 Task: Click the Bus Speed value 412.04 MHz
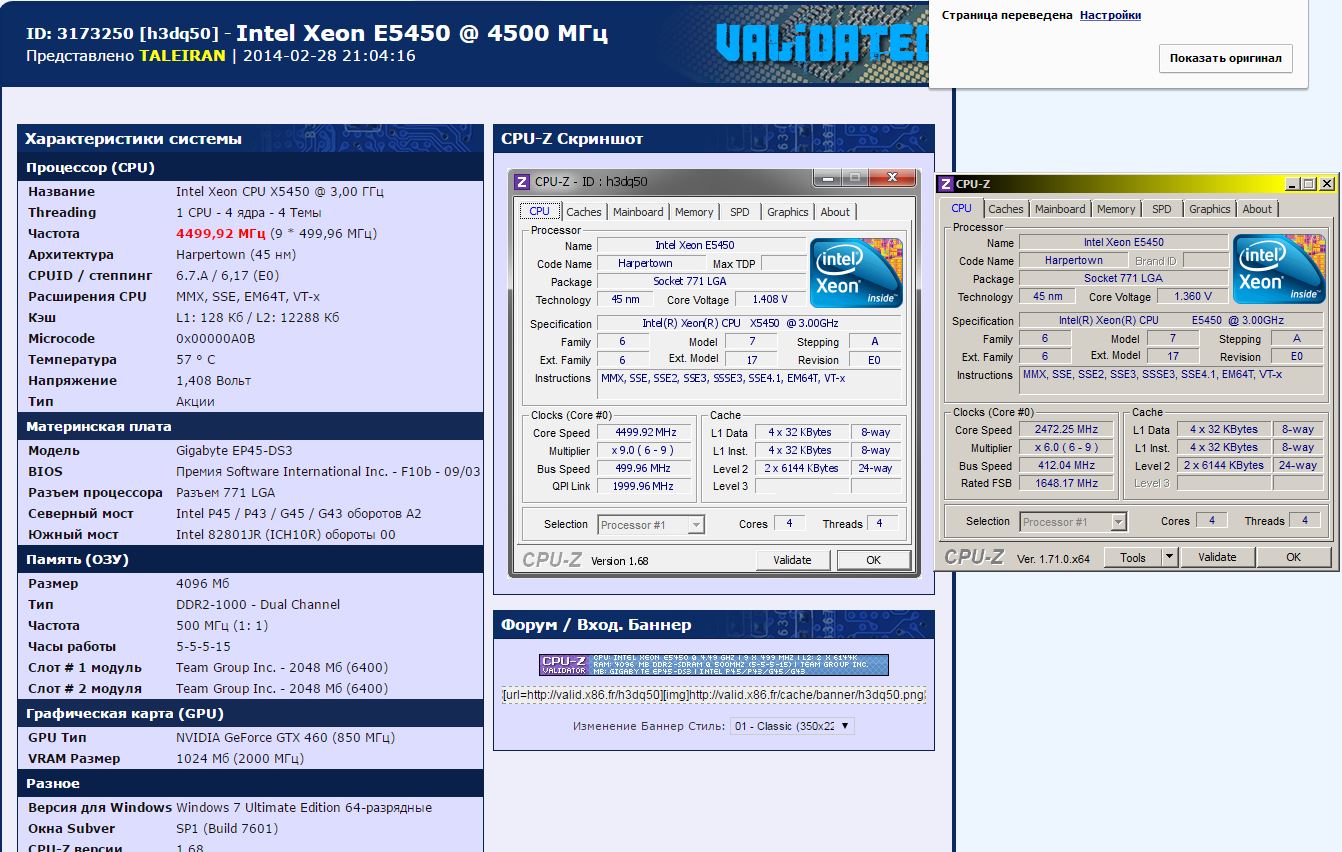click(1066, 465)
